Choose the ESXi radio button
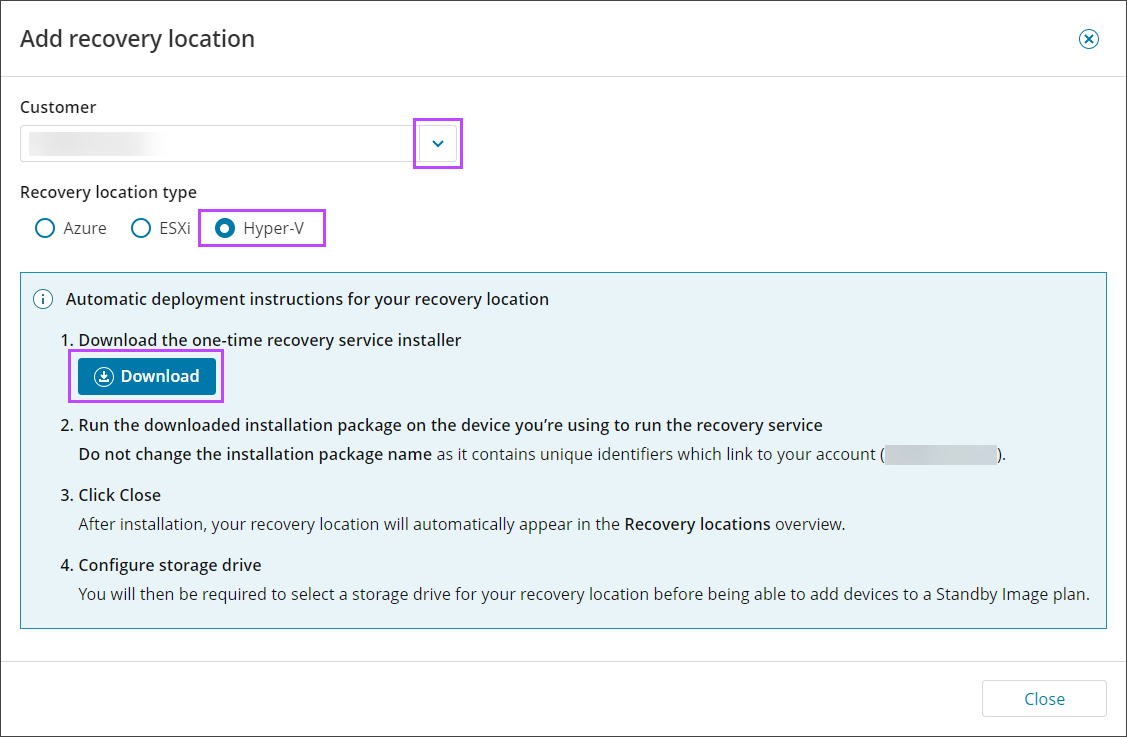 click(142, 228)
